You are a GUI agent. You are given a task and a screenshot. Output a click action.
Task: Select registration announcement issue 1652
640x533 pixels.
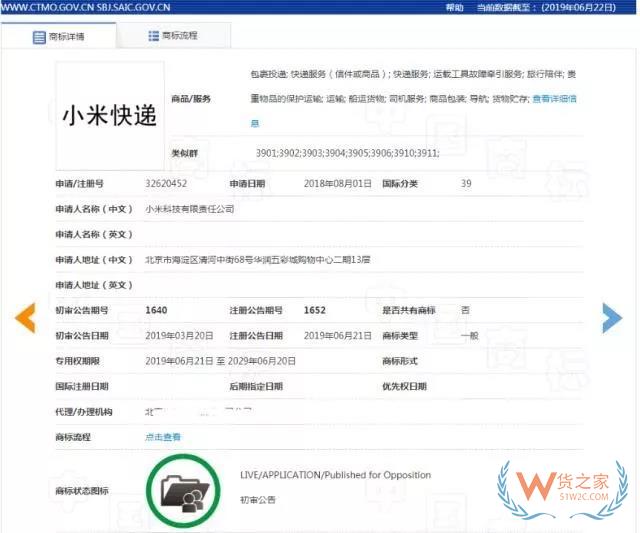click(315, 310)
